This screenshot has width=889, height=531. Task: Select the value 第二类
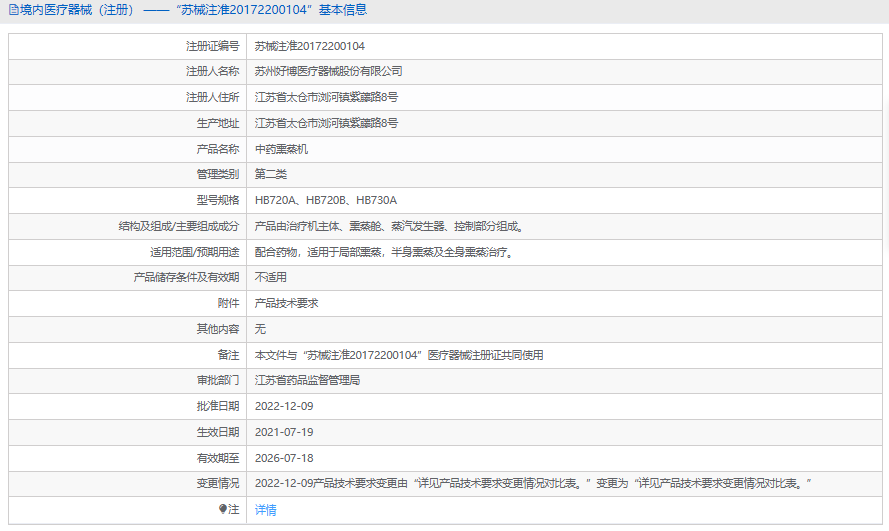point(270,174)
